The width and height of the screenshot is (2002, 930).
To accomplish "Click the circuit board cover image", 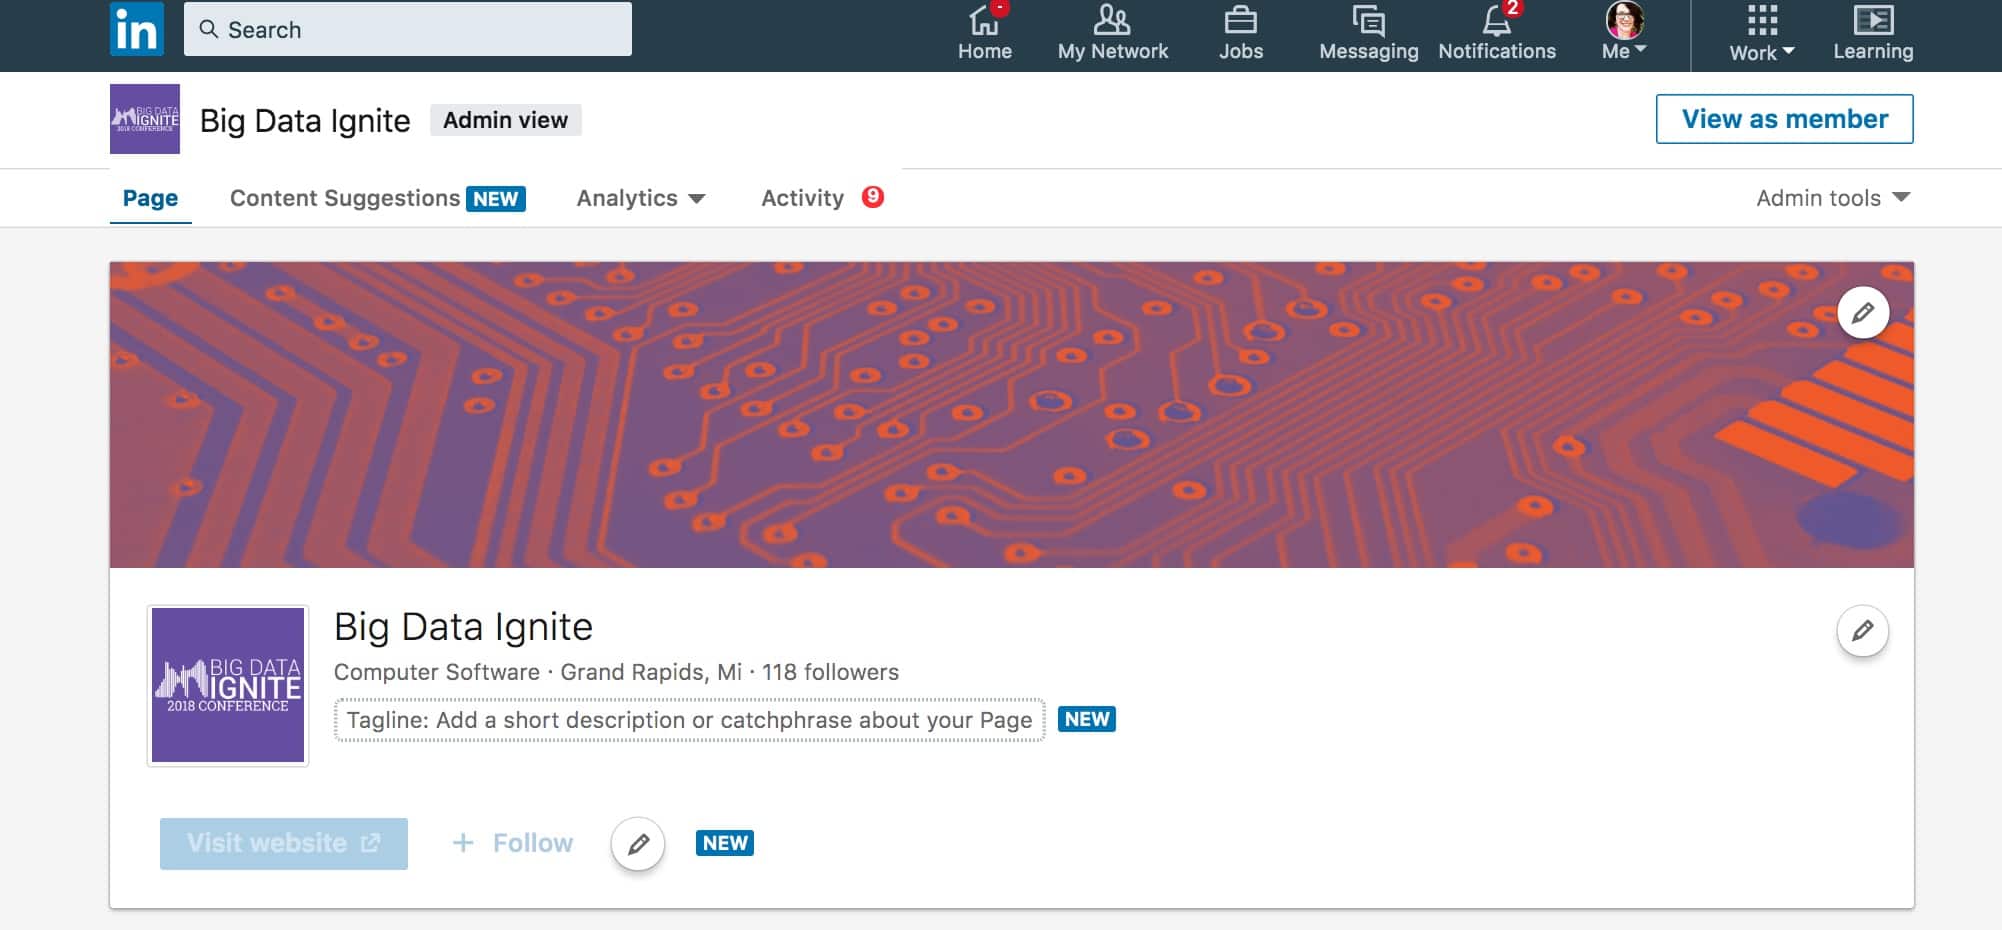I will tap(1012, 415).
